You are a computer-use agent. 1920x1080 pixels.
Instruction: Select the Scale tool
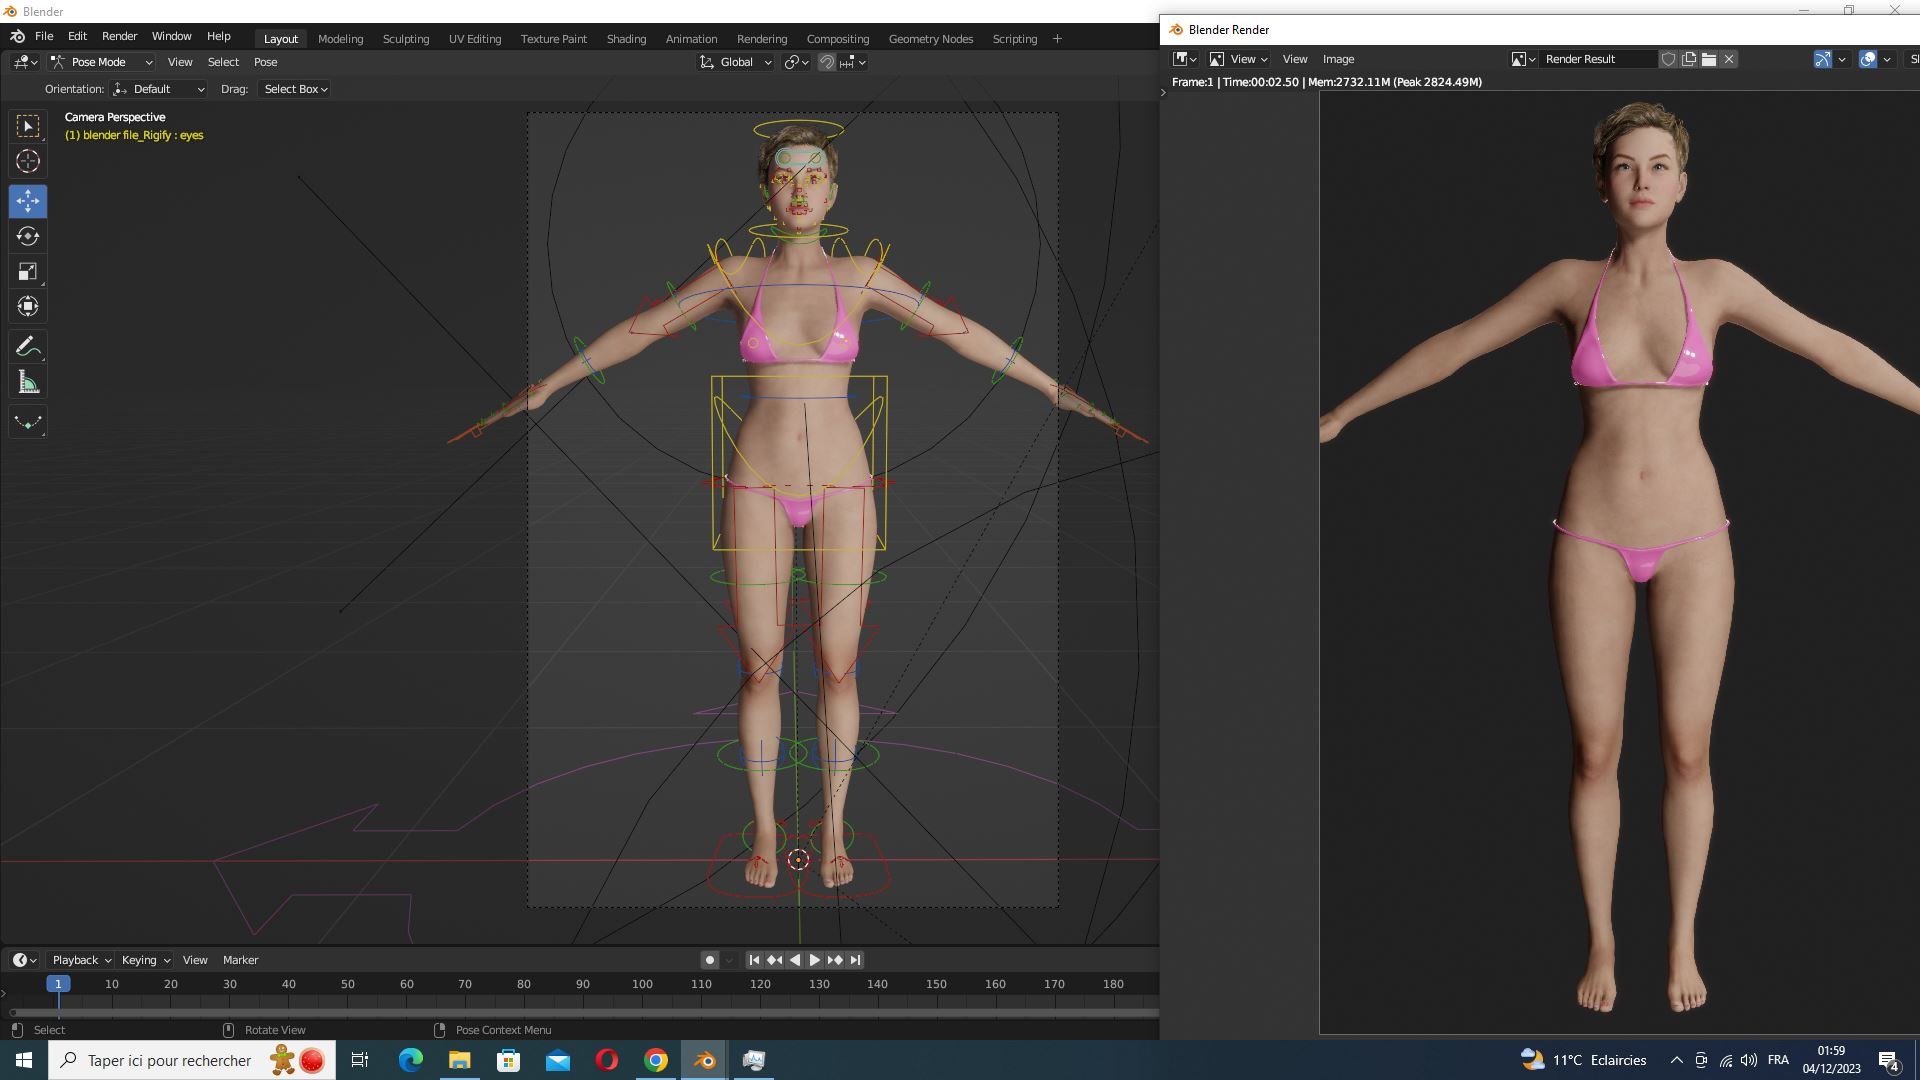[x=28, y=271]
